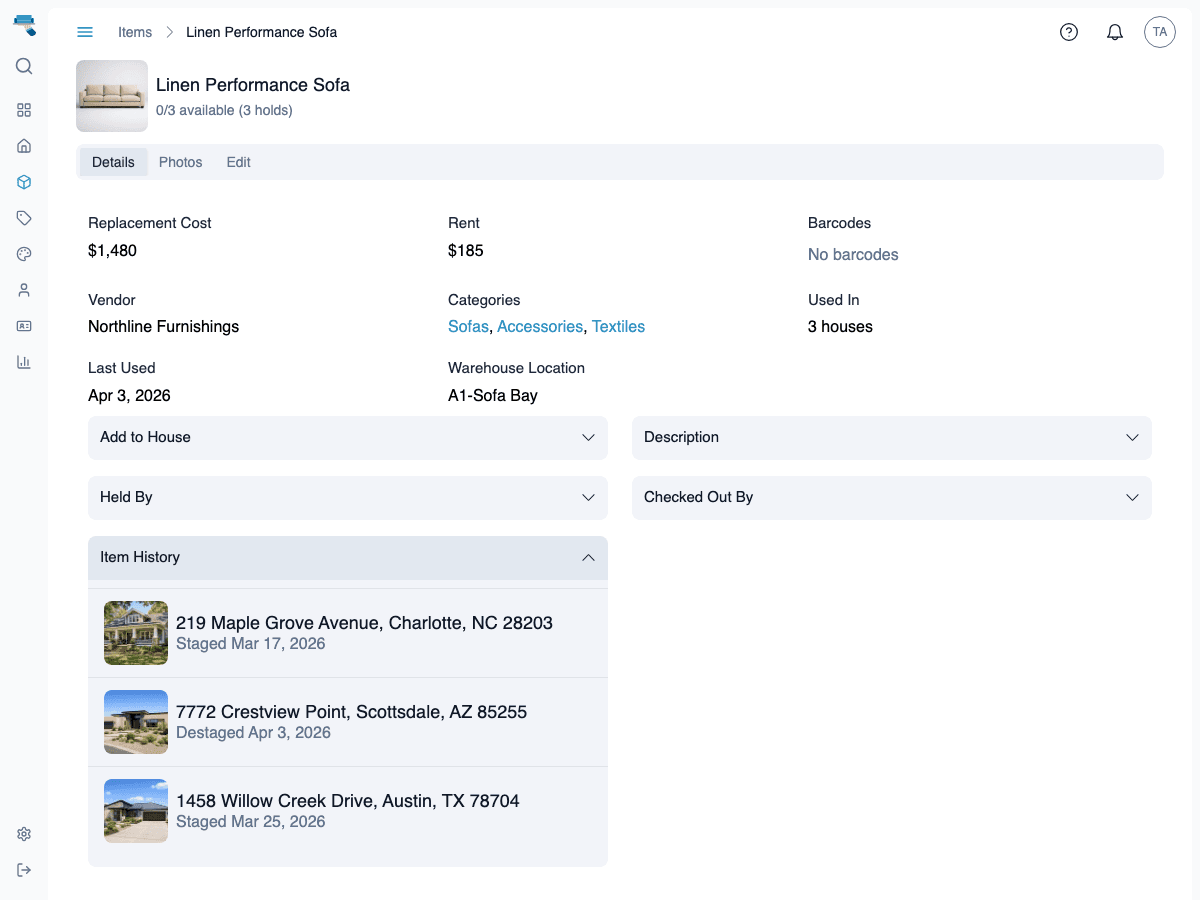The width and height of the screenshot is (1200, 900).
Task: Toggle the hamburger menu
Action: click(85, 32)
